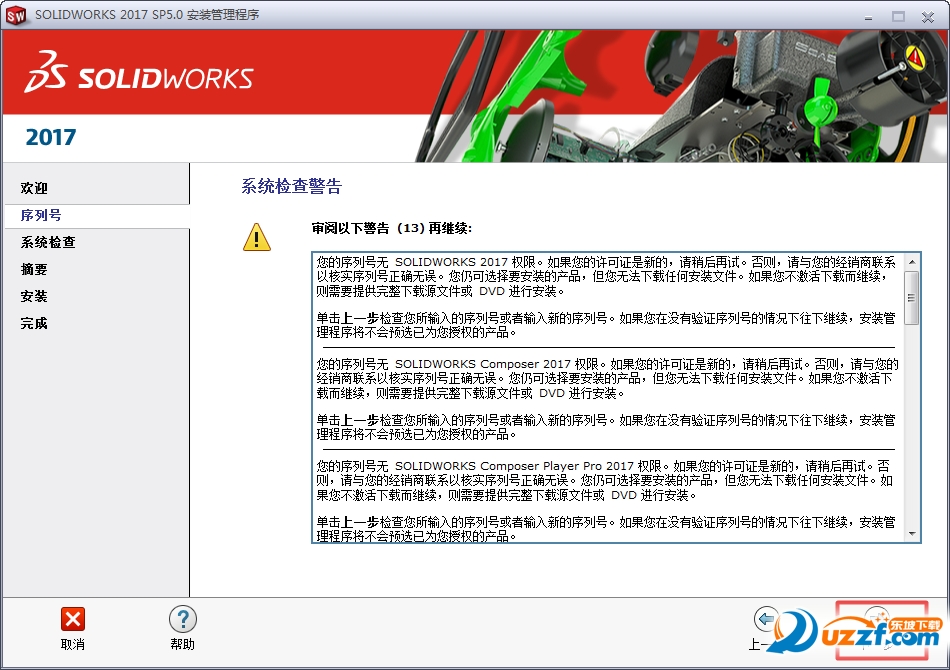The width and height of the screenshot is (950, 670).
Task: Go back using the blue back arrow icon
Action: [x=766, y=619]
